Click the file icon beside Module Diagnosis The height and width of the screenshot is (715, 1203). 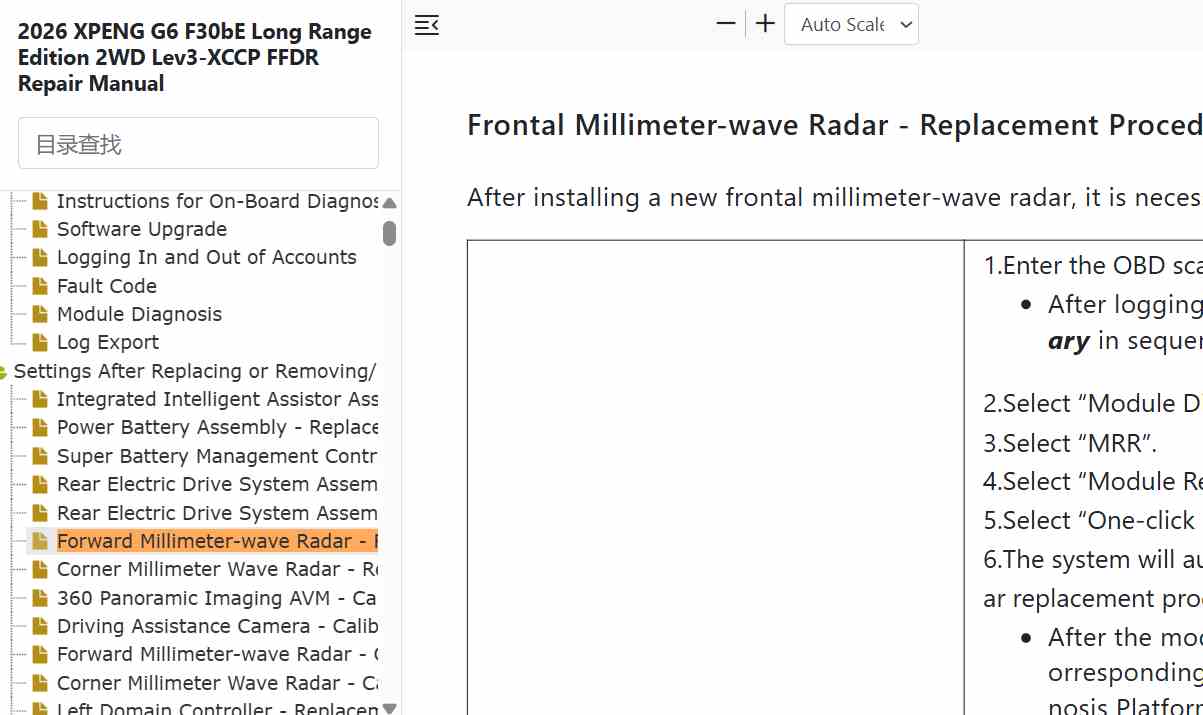[x=40, y=314]
